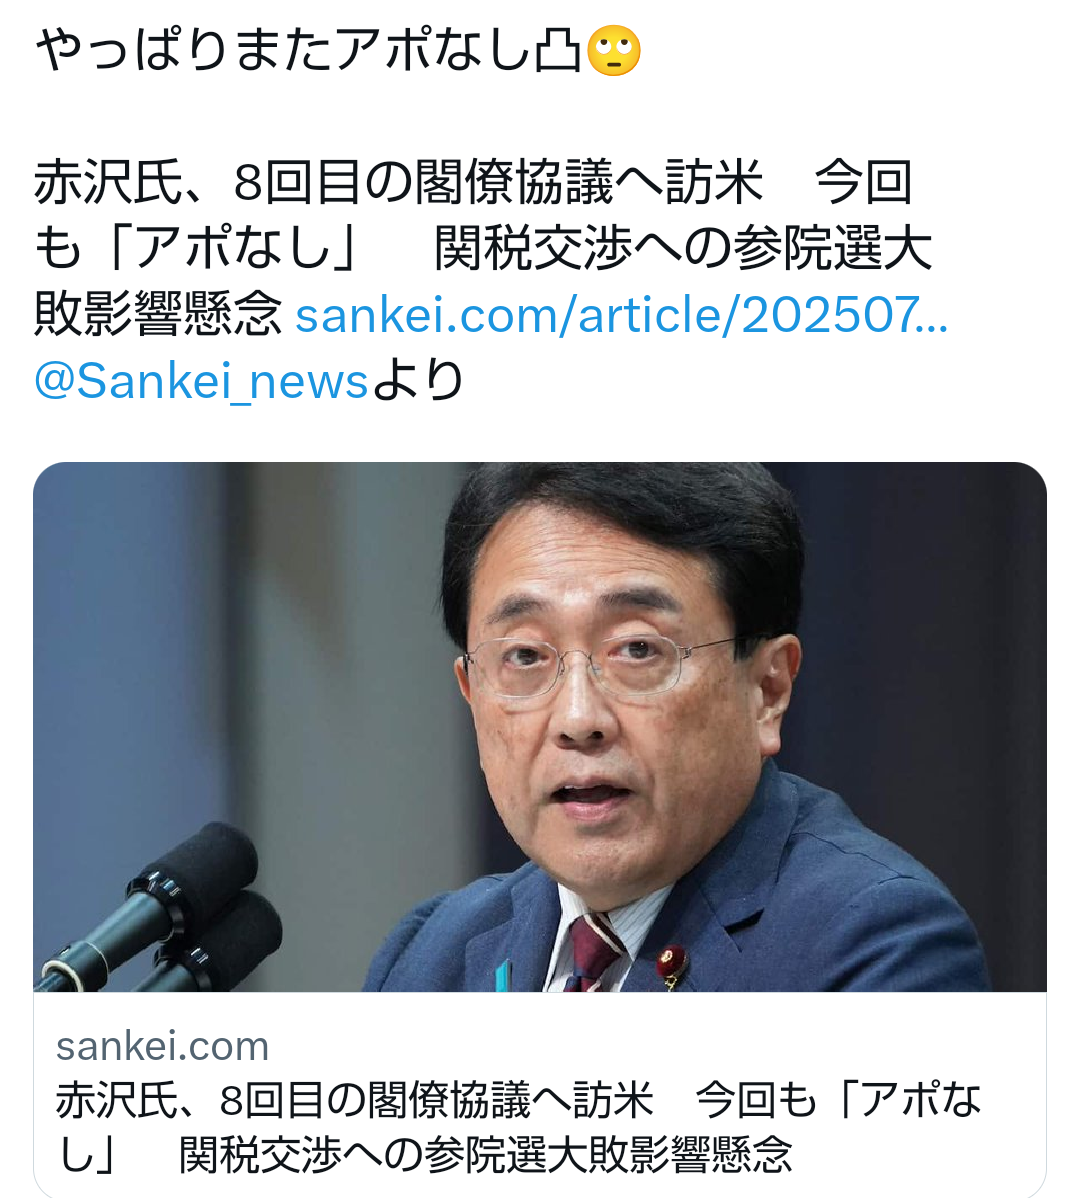Click the より text after the mention
Image resolution: width=1080 pixels, height=1198 pixels.
point(419,380)
